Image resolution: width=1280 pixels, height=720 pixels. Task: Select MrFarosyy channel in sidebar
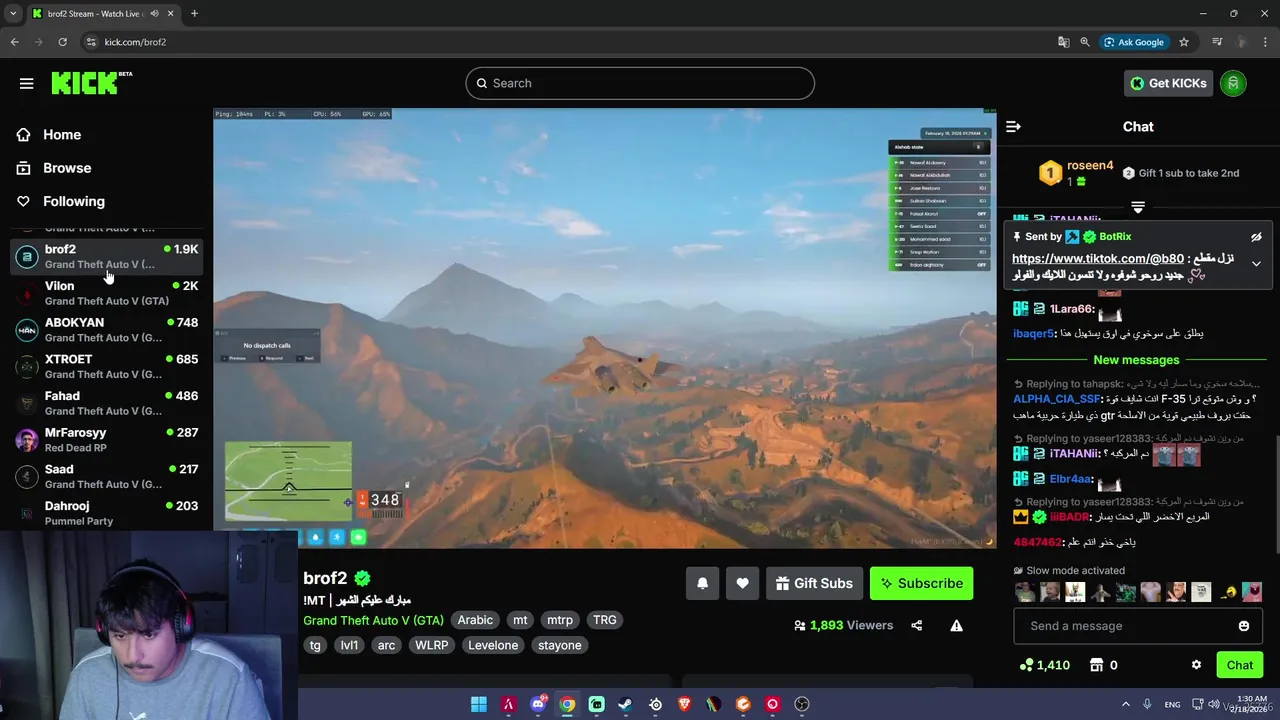tap(107, 440)
